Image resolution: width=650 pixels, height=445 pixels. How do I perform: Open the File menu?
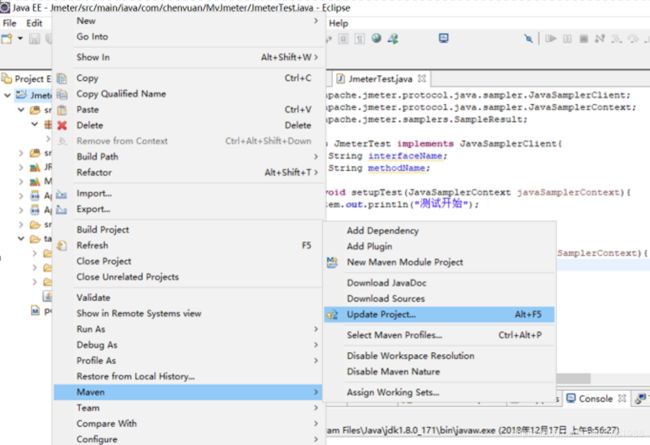[10, 23]
